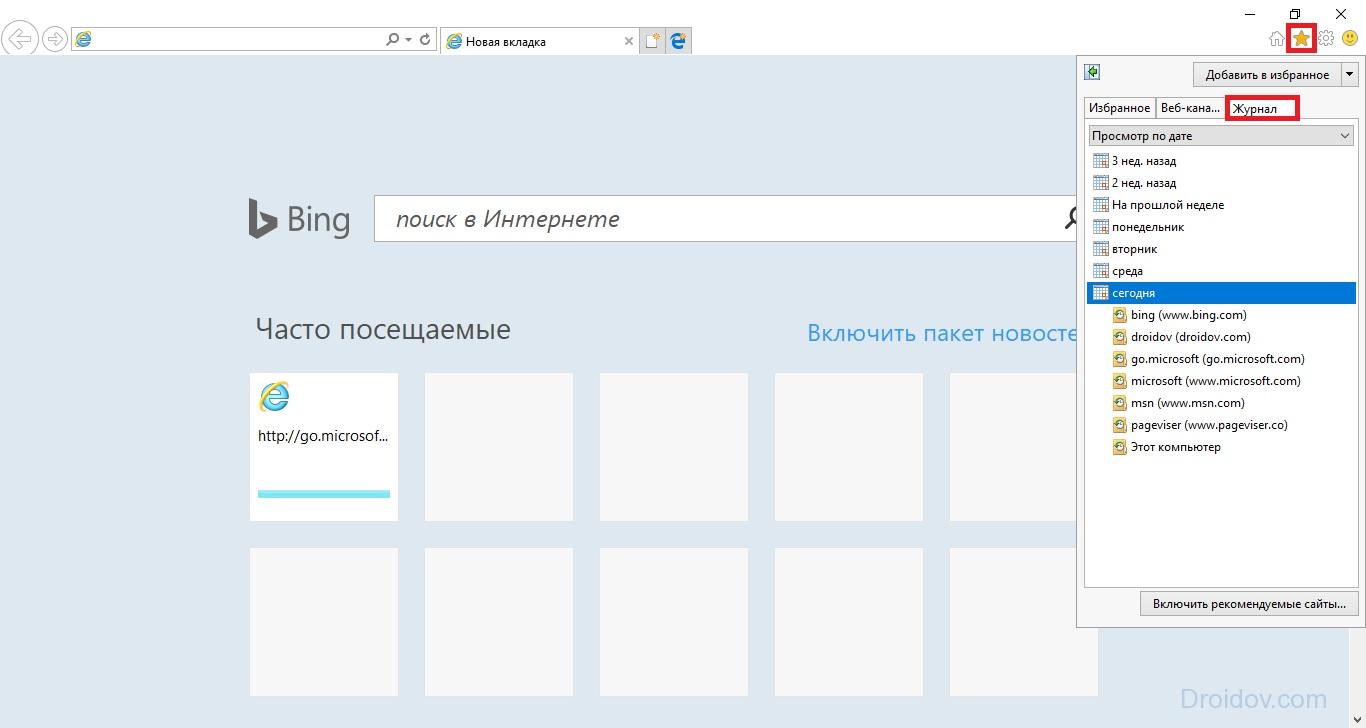The image size is (1366, 728).
Task: Open Microsoft Edge via toolbar icon
Action: click(679, 41)
